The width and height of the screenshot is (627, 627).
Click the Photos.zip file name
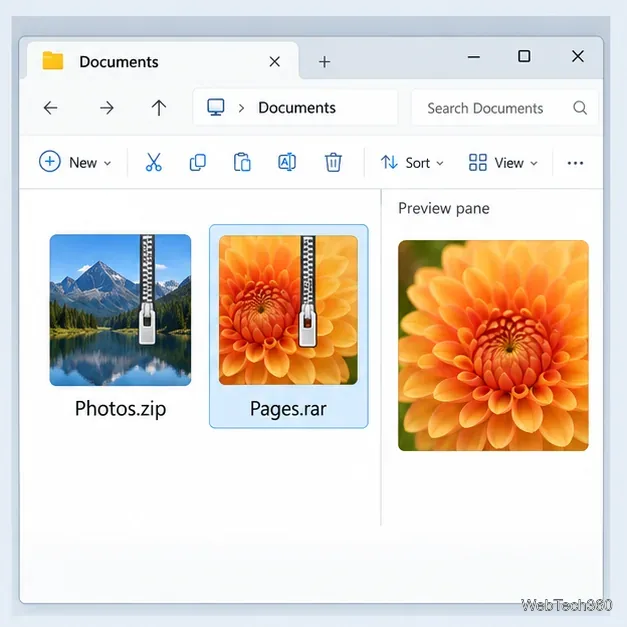click(120, 409)
